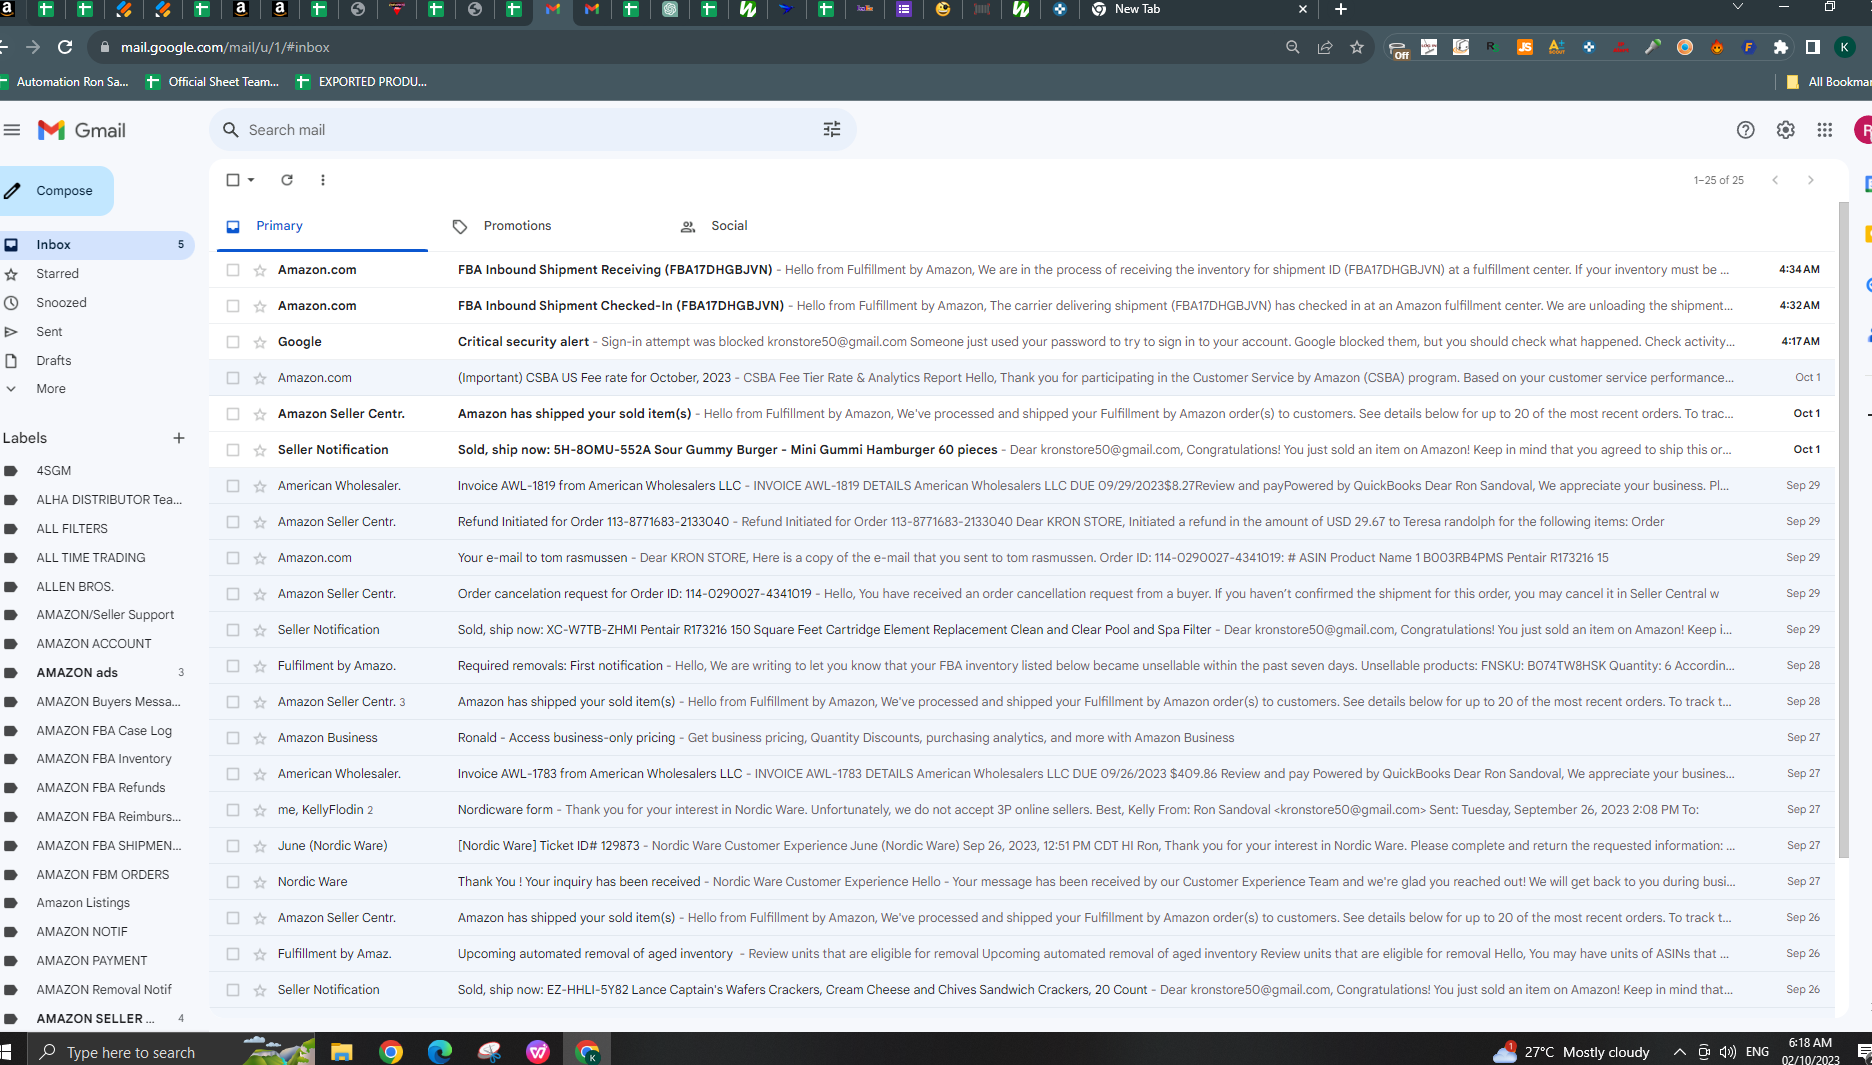The image size is (1872, 1065).
Task: Open the Official Sheet Team bookmark
Action: click(x=212, y=82)
